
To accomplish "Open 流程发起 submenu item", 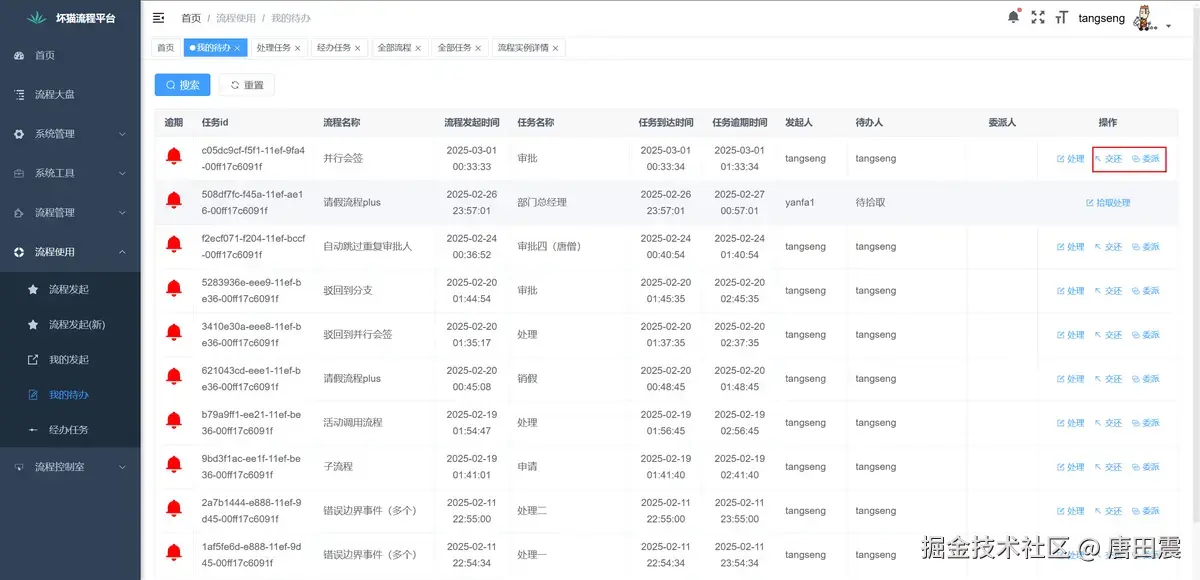I will point(70,289).
